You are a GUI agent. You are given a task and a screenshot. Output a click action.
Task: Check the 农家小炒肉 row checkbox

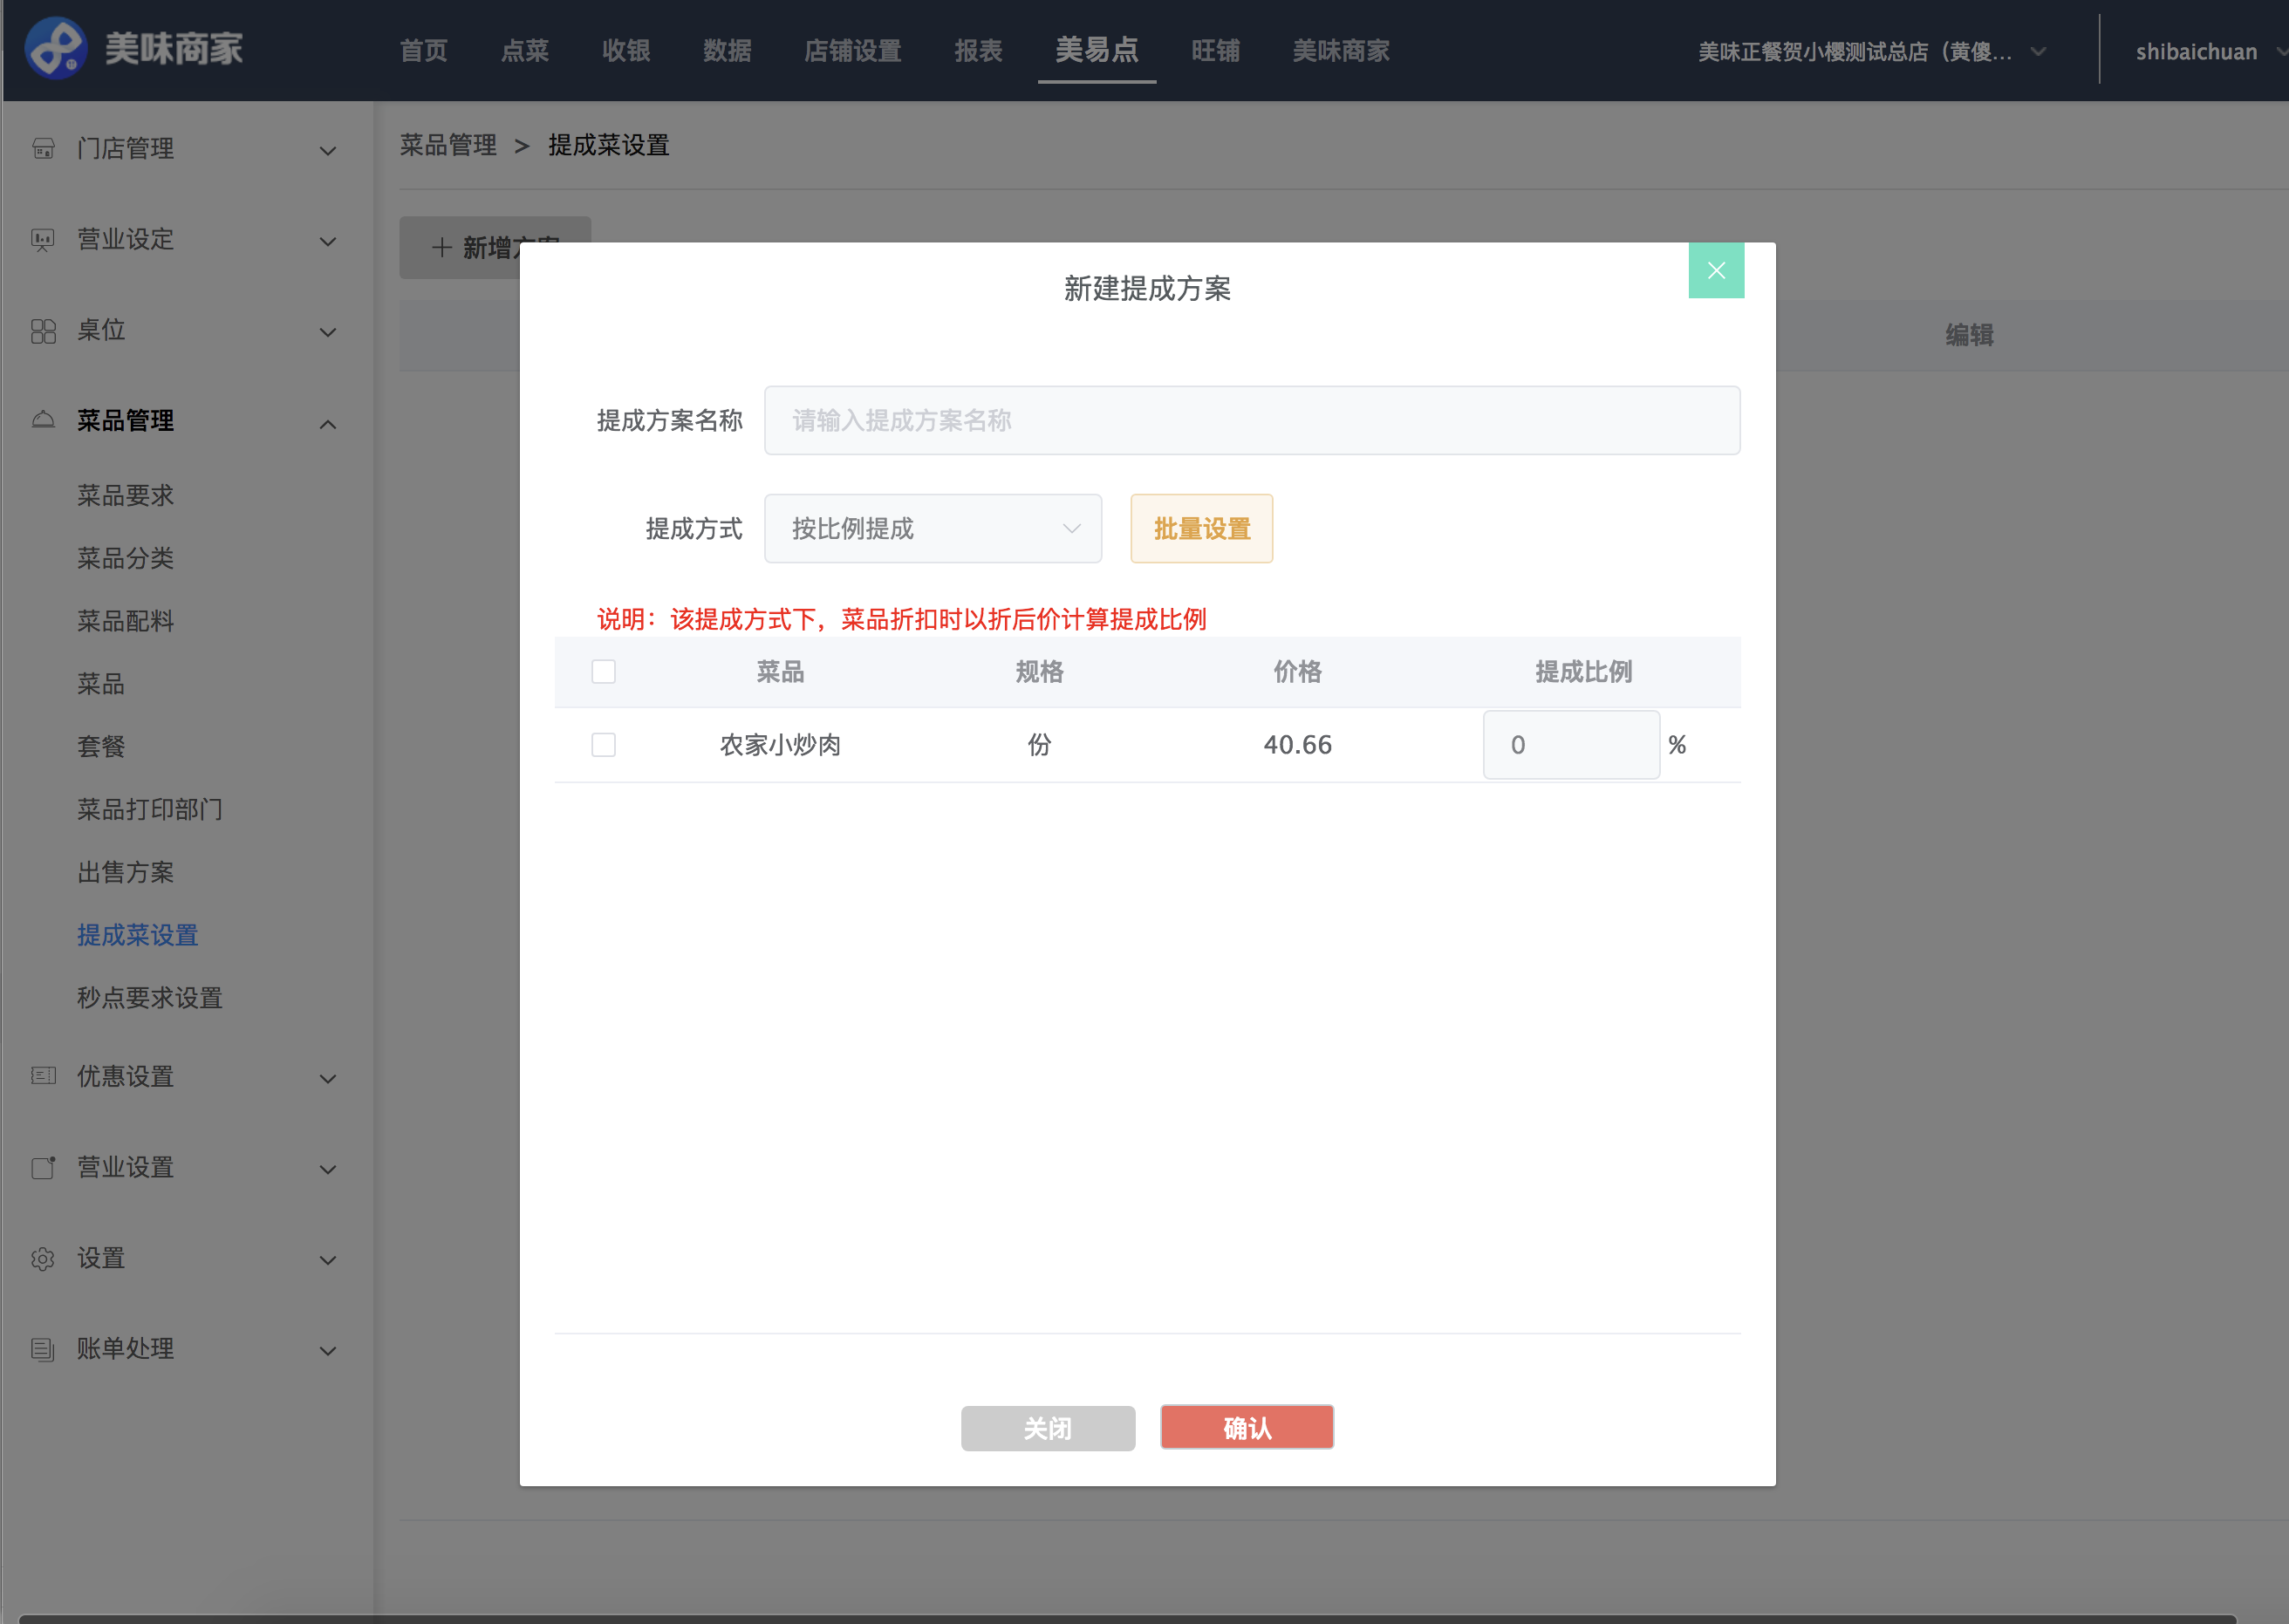tap(603, 745)
